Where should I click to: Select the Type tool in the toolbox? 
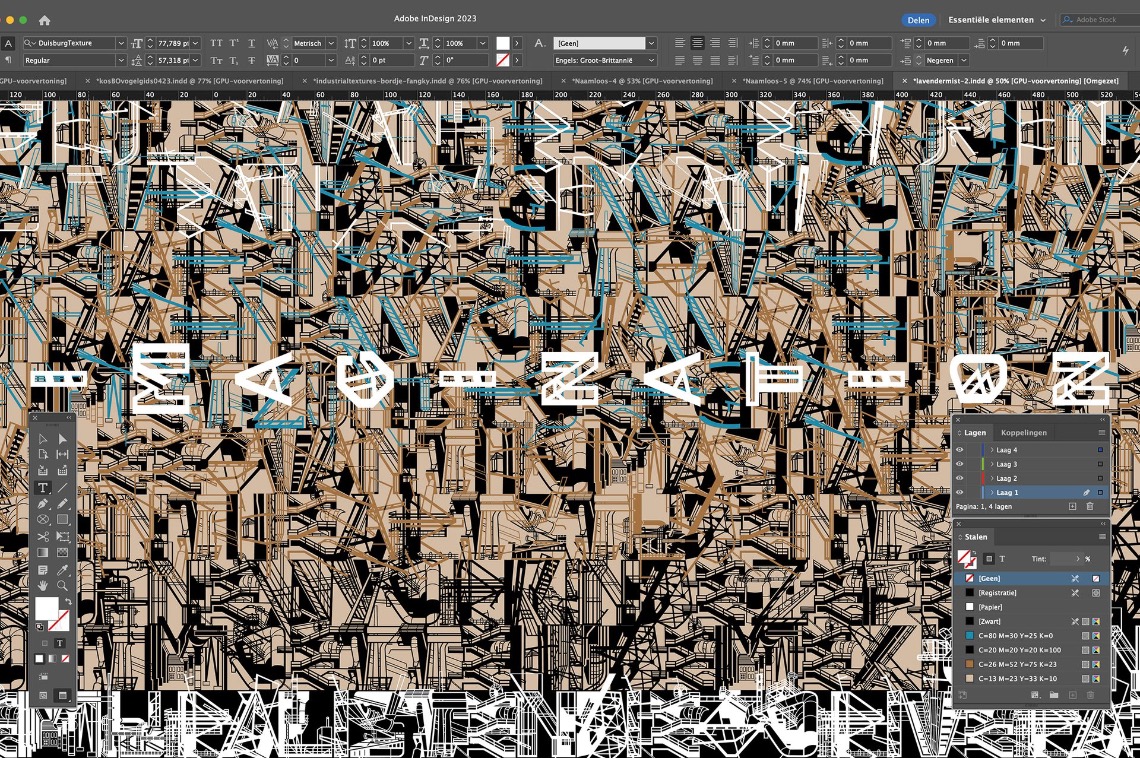(x=43, y=488)
